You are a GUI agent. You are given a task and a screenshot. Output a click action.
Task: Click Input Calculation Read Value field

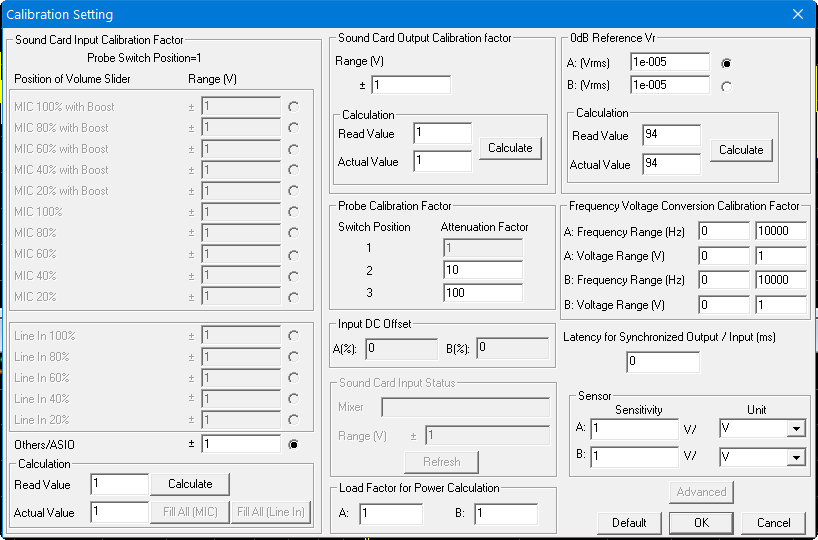[x=119, y=484]
